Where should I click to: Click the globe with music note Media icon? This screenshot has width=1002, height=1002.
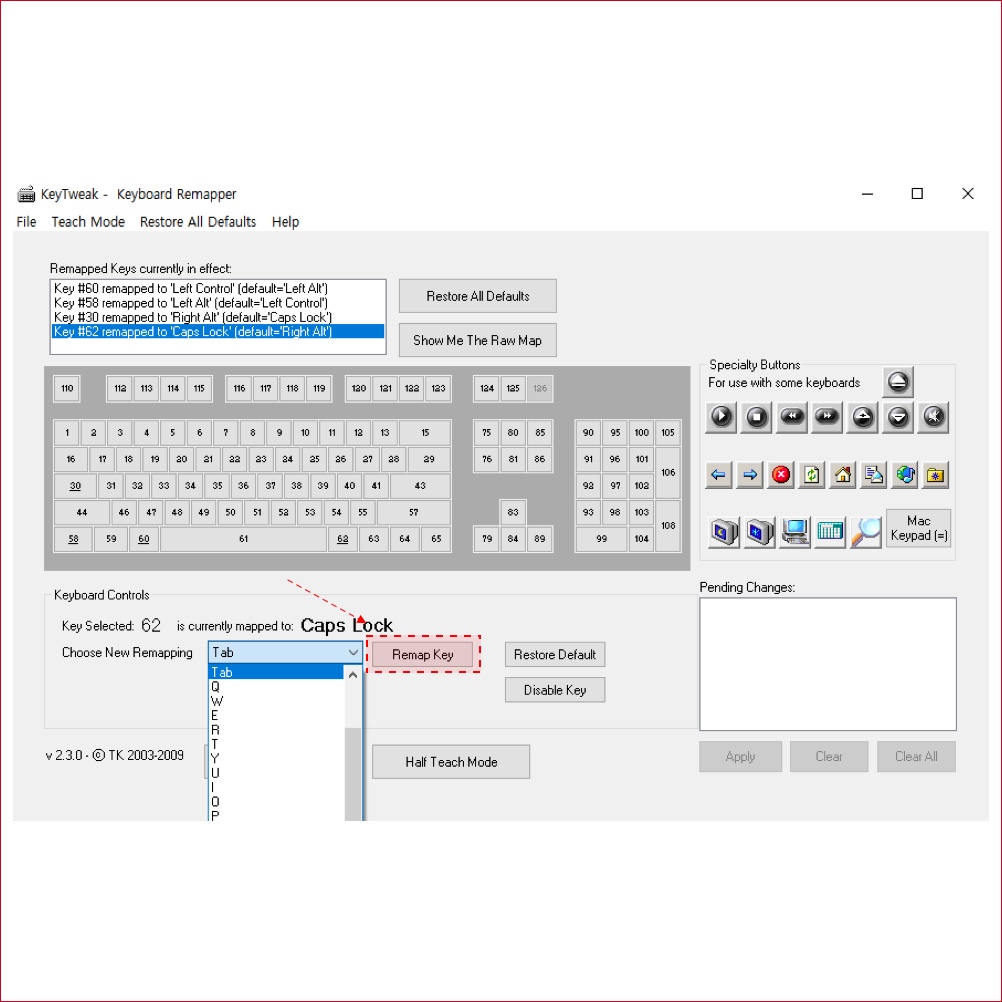[905, 475]
